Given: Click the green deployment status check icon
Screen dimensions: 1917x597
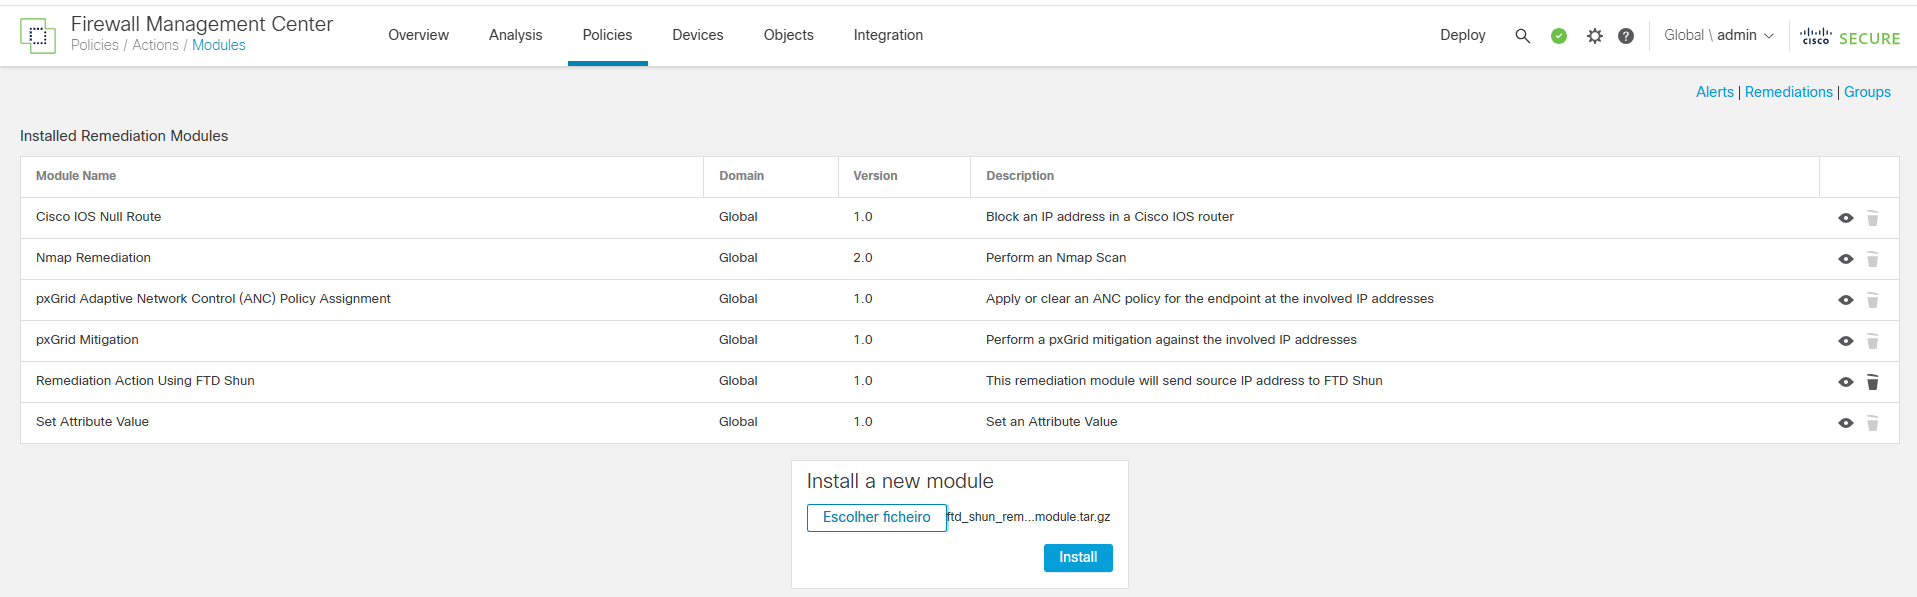Looking at the screenshot, I should 1558,36.
